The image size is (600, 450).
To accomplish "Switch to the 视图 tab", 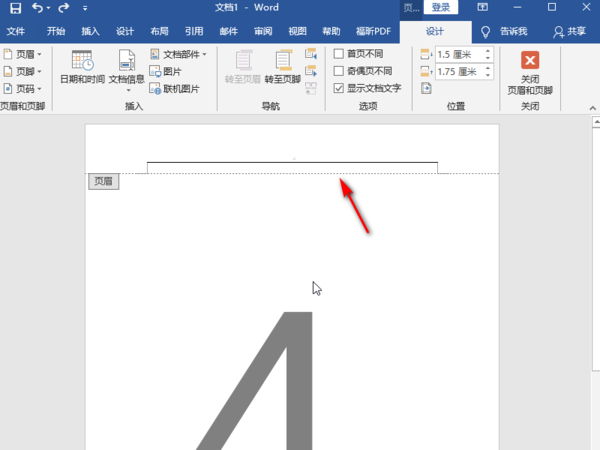I will point(297,31).
